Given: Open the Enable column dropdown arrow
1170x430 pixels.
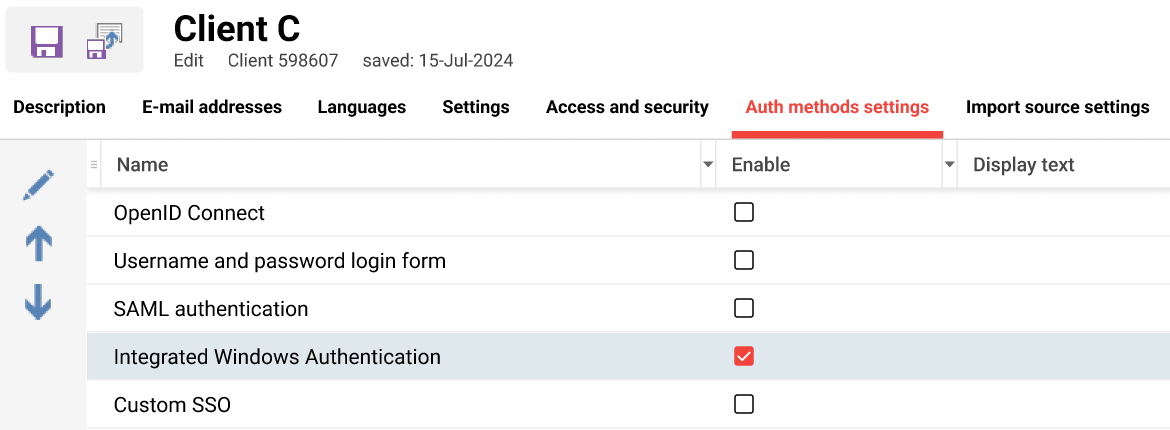Looking at the screenshot, I should pyautogui.click(x=949, y=165).
